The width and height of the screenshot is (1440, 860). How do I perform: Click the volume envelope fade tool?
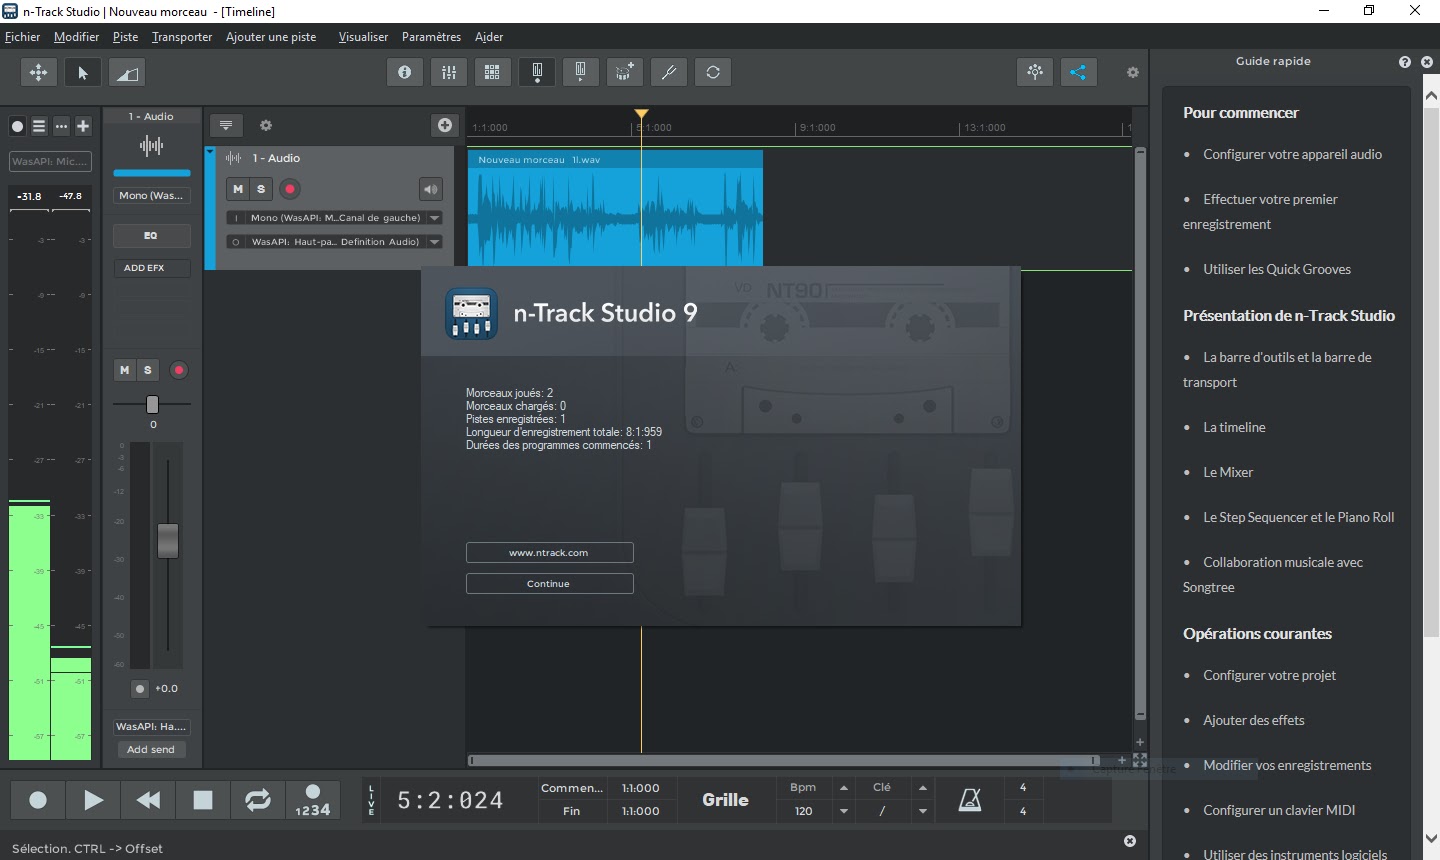127,72
